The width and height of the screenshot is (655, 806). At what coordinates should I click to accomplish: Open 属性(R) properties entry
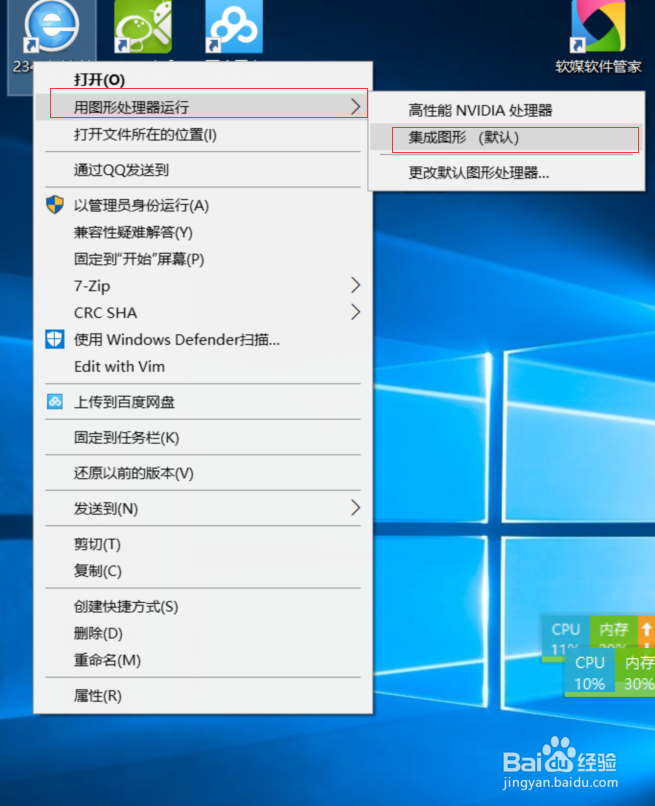tap(203, 695)
